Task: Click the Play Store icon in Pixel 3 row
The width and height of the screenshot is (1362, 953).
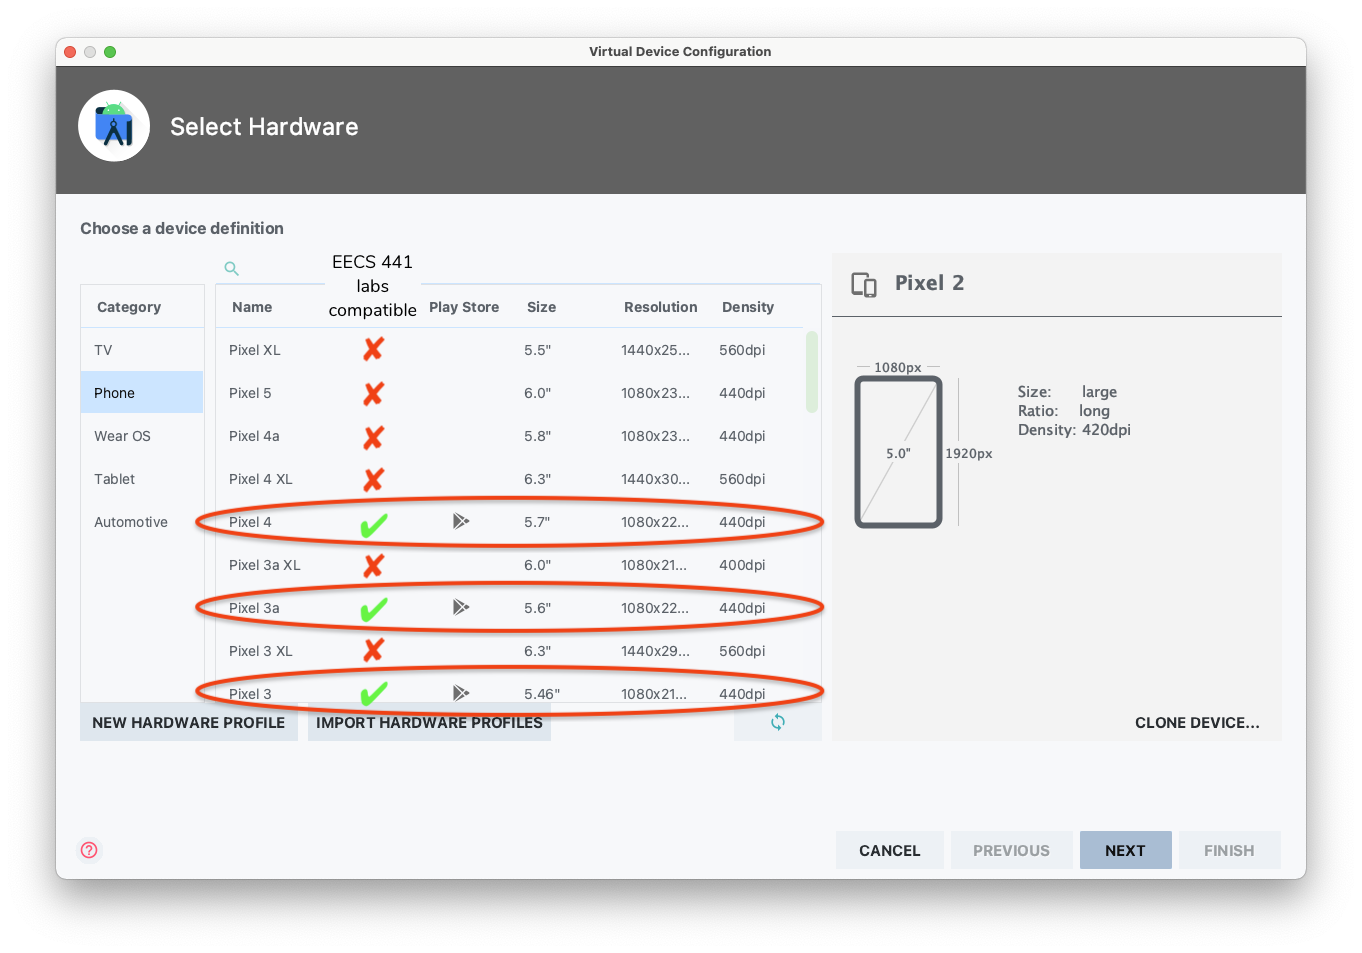Action: [x=460, y=693]
